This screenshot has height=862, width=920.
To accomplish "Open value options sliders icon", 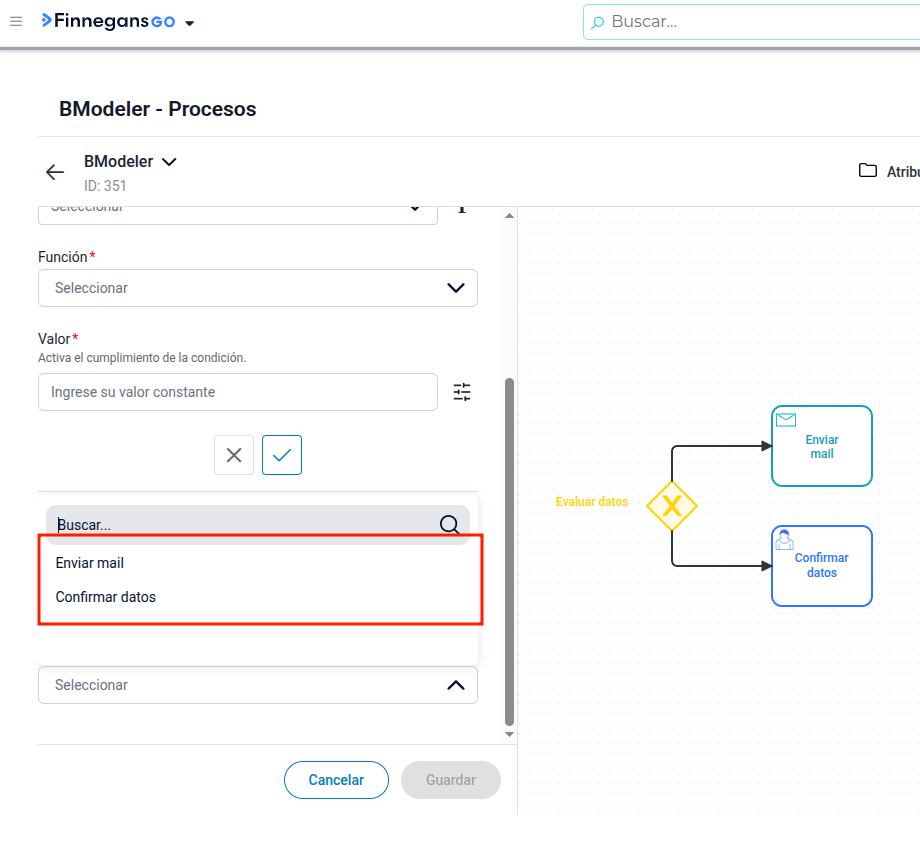I will coord(462,392).
